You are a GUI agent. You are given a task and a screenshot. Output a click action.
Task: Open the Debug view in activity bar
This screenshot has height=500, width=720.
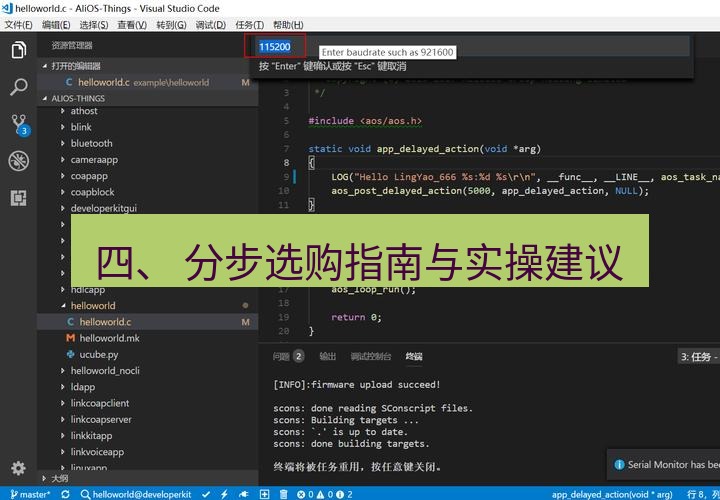coord(18,161)
